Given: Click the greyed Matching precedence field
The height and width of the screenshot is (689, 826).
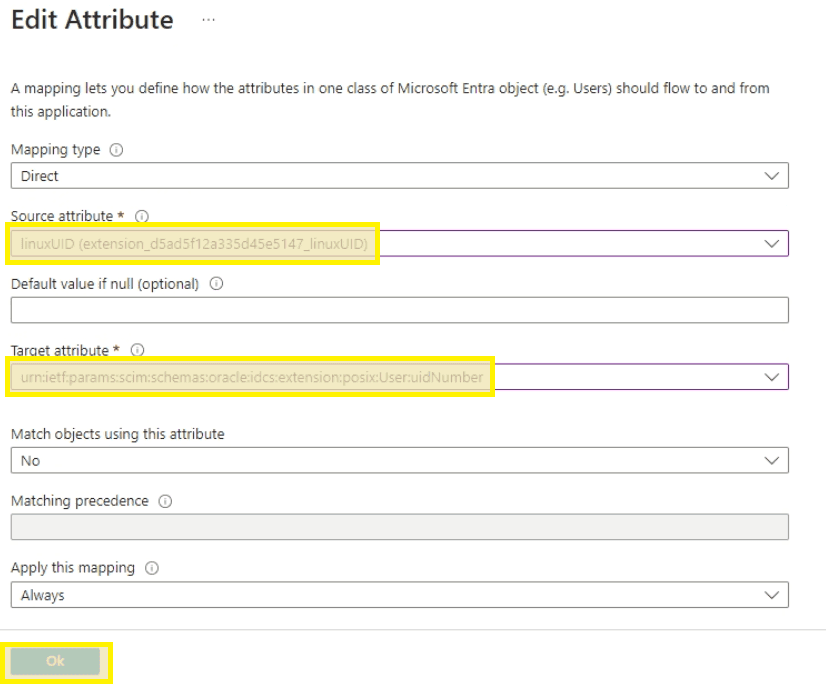Looking at the screenshot, I should (399, 527).
